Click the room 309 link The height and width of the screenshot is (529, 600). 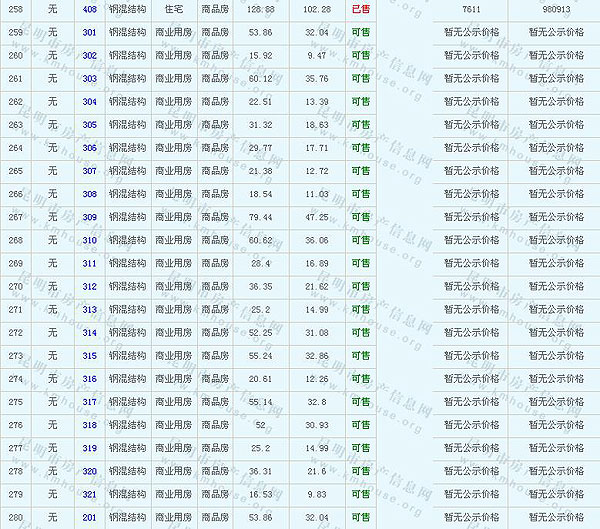point(90,217)
